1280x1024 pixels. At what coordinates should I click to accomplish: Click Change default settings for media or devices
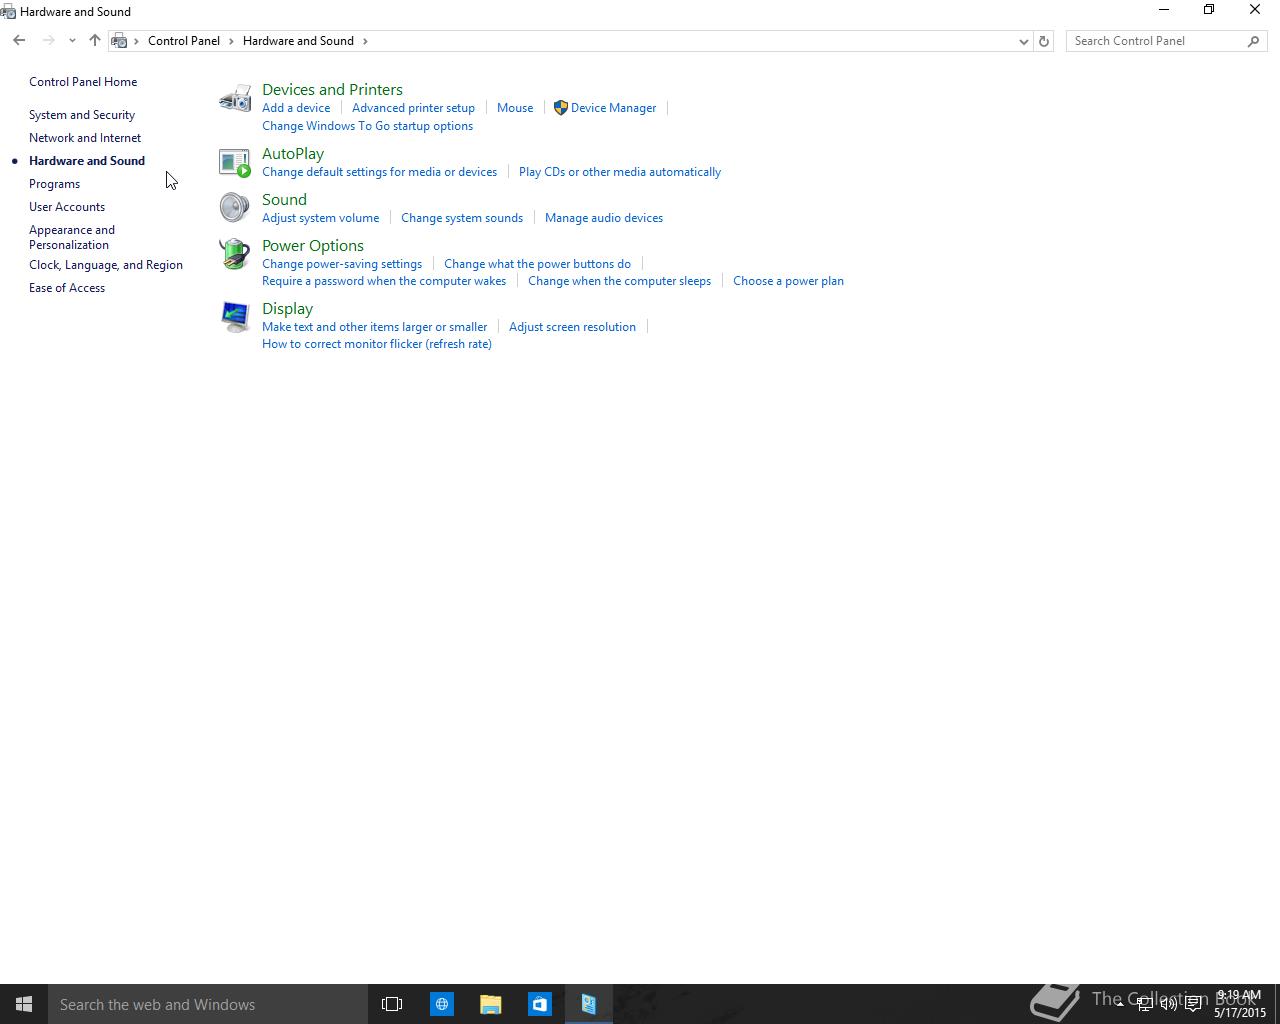pyautogui.click(x=379, y=172)
